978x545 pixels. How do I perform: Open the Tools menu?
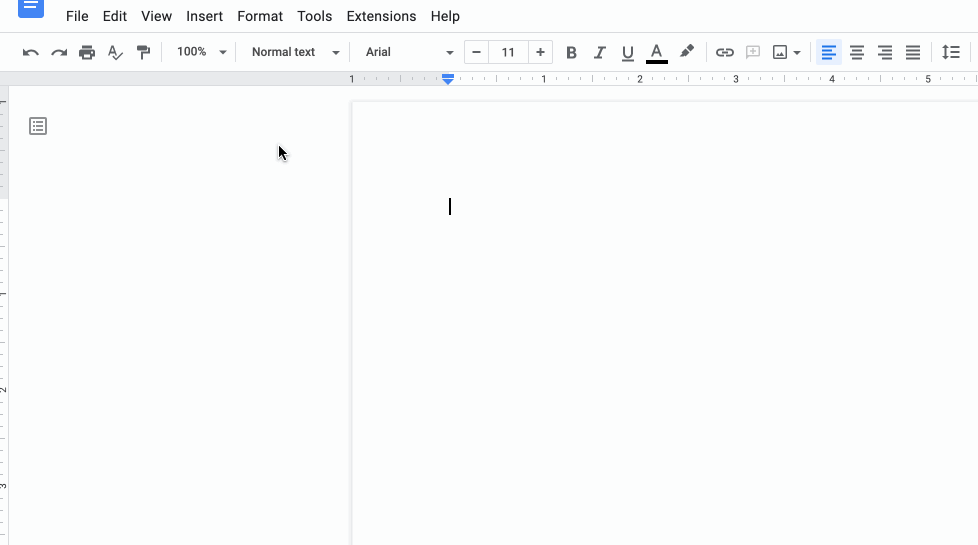click(x=314, y=16)
